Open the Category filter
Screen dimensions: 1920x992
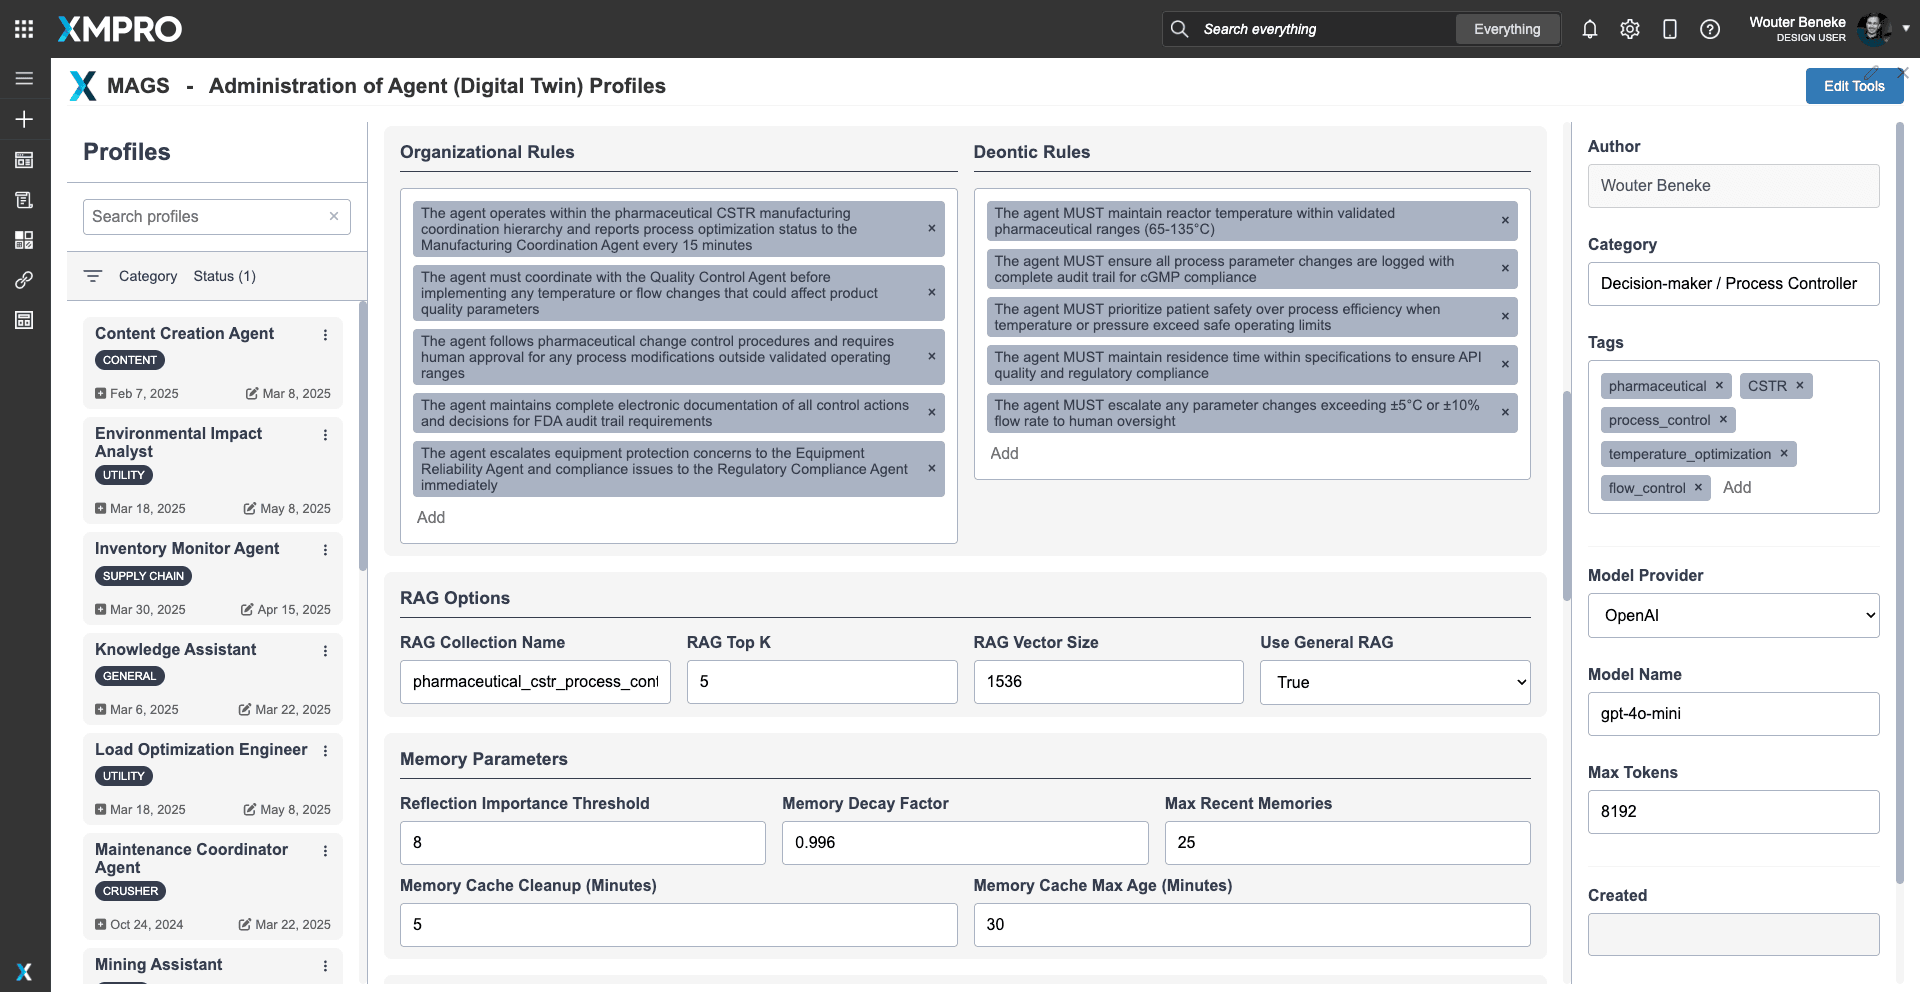[x=147, y=276]
